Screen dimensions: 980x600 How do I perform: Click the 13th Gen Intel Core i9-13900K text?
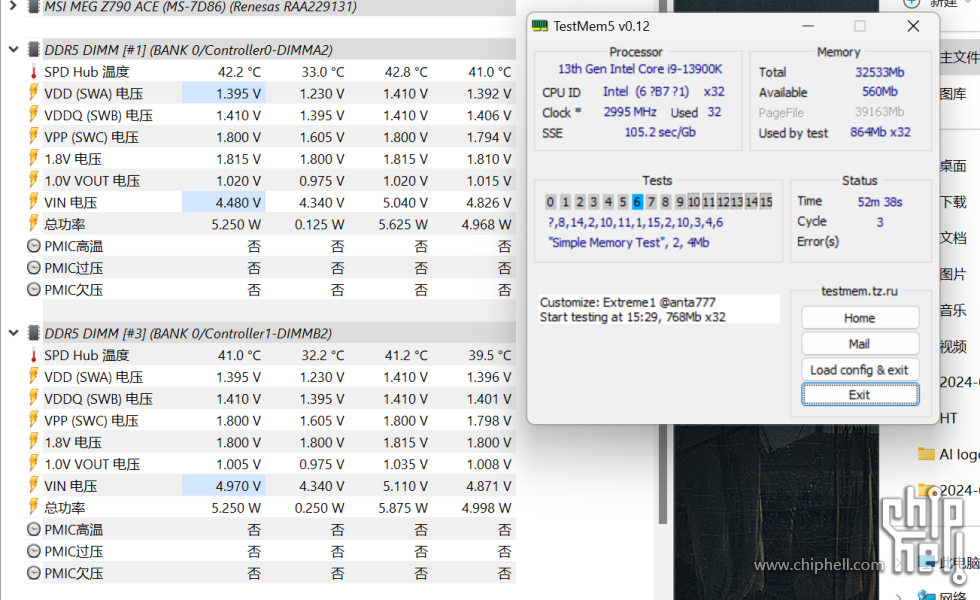coord(640,69)
